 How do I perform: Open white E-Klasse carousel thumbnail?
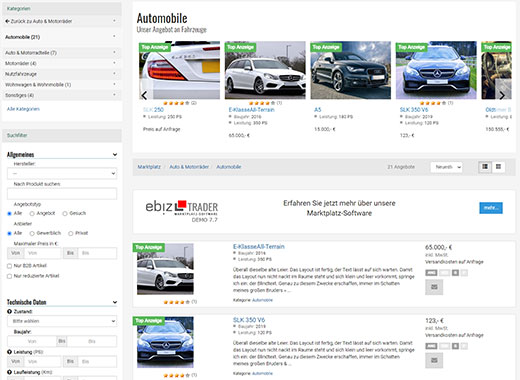(x=265, y=70)
